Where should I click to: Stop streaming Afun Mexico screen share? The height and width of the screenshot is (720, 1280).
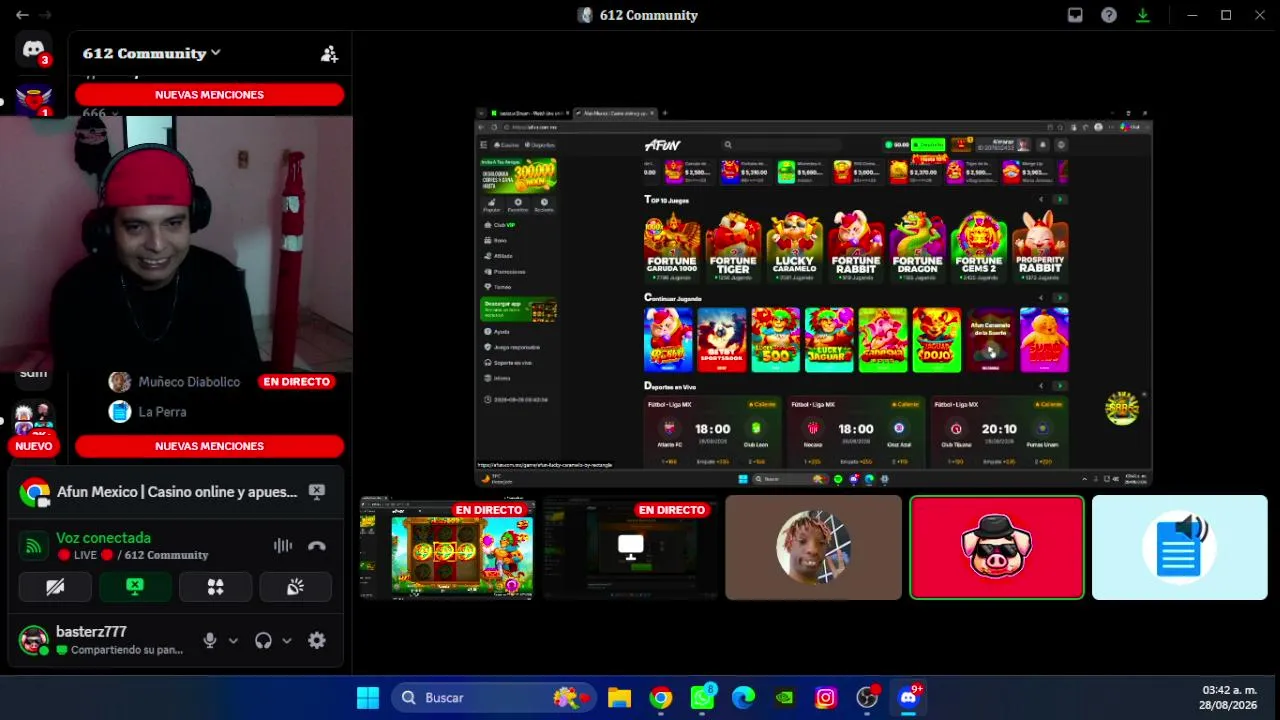[317, 492]
